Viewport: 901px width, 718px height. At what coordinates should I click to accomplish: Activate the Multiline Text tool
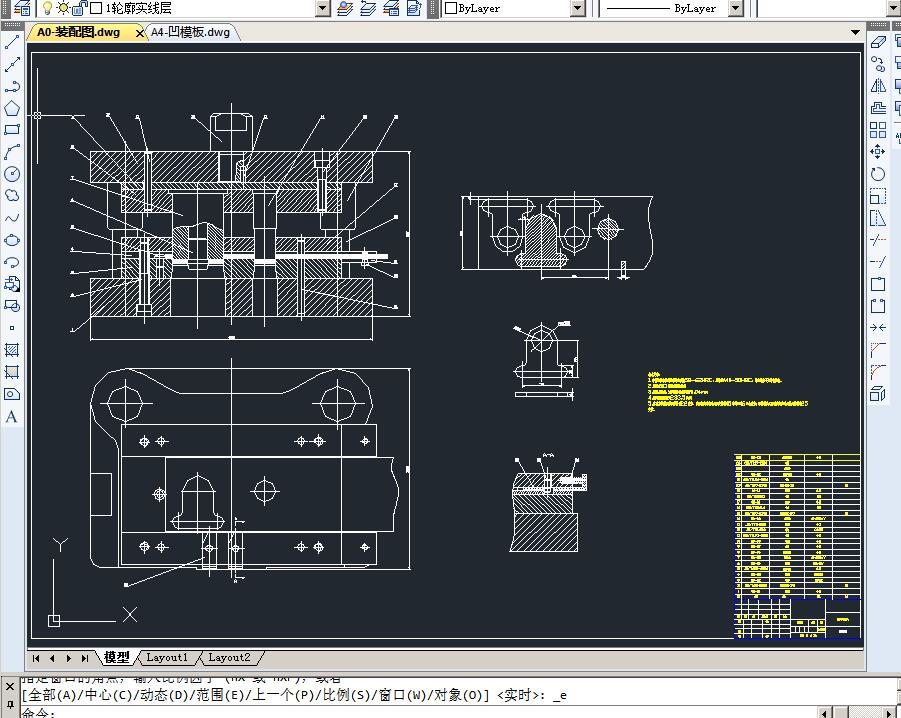pos(12,416)
